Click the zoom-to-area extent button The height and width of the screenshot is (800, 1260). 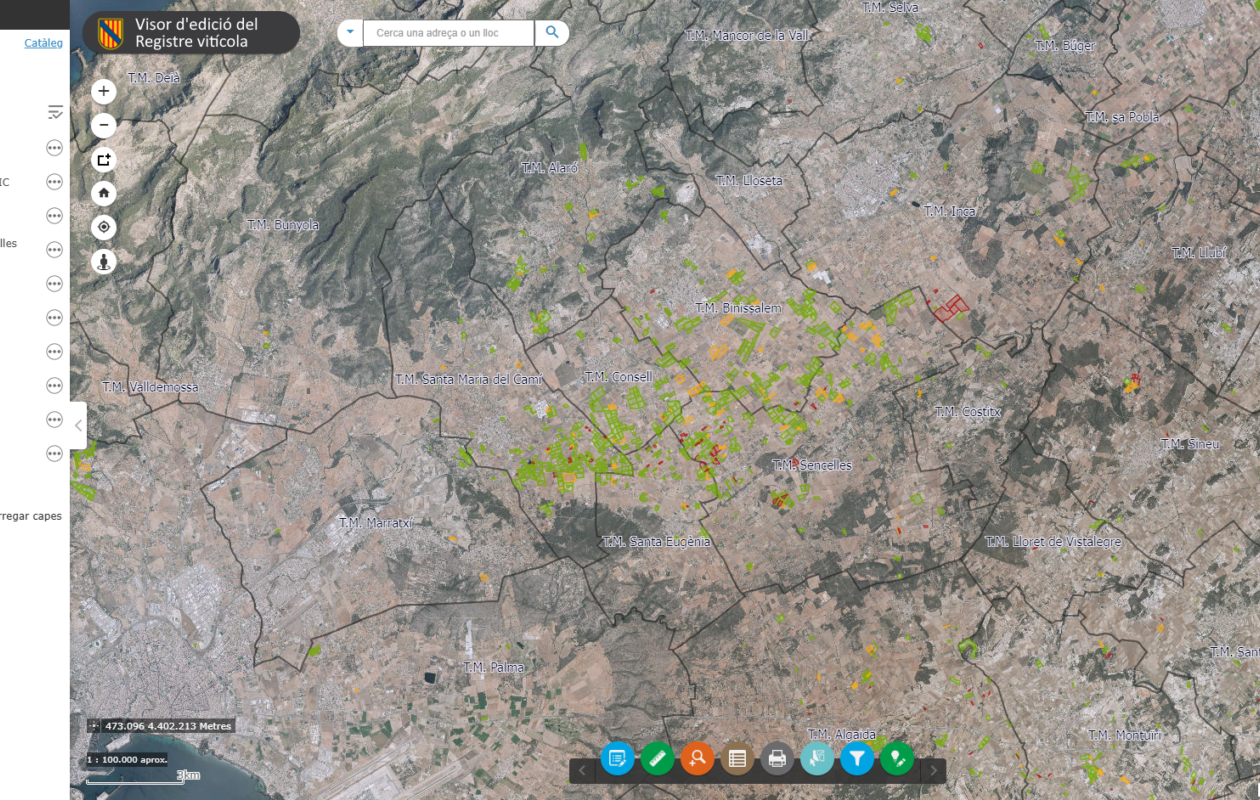pos(104,159)
